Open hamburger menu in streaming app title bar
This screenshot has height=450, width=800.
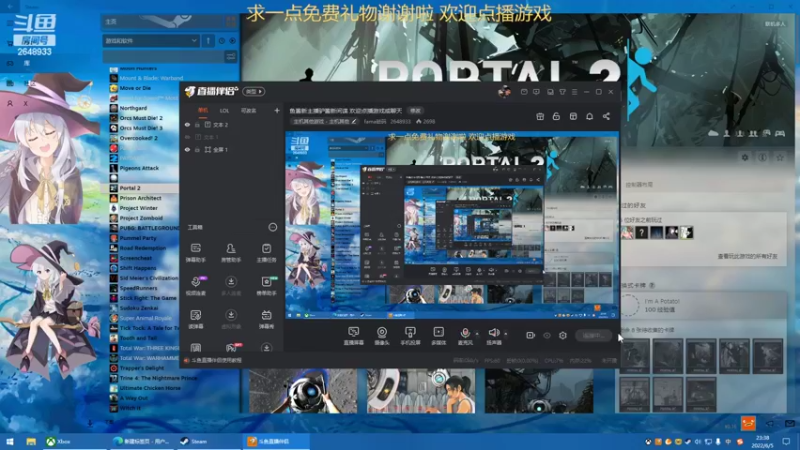click(x=574, y=92)
